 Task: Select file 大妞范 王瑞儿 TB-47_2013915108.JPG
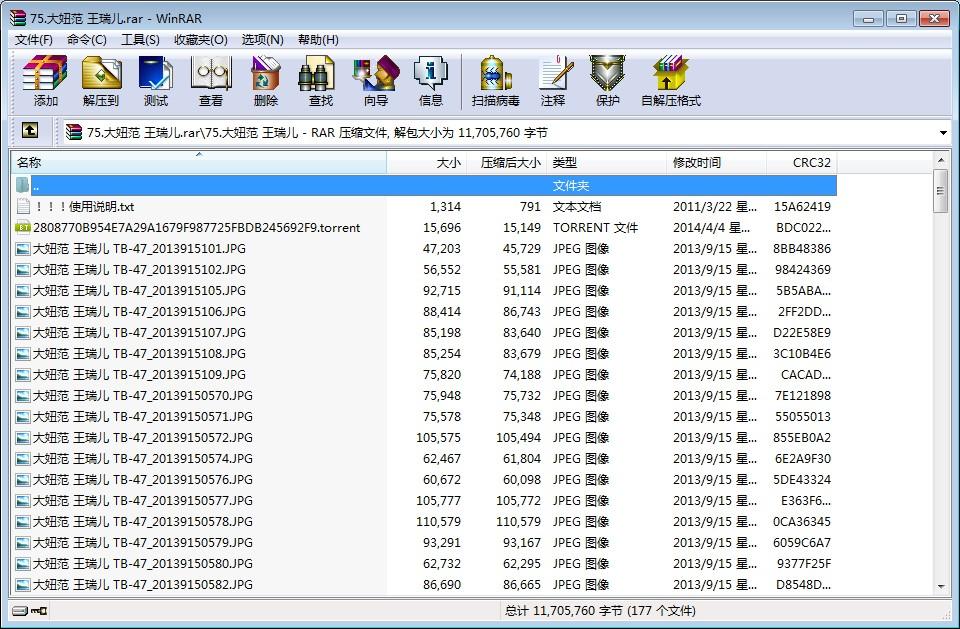pos(424,353)
